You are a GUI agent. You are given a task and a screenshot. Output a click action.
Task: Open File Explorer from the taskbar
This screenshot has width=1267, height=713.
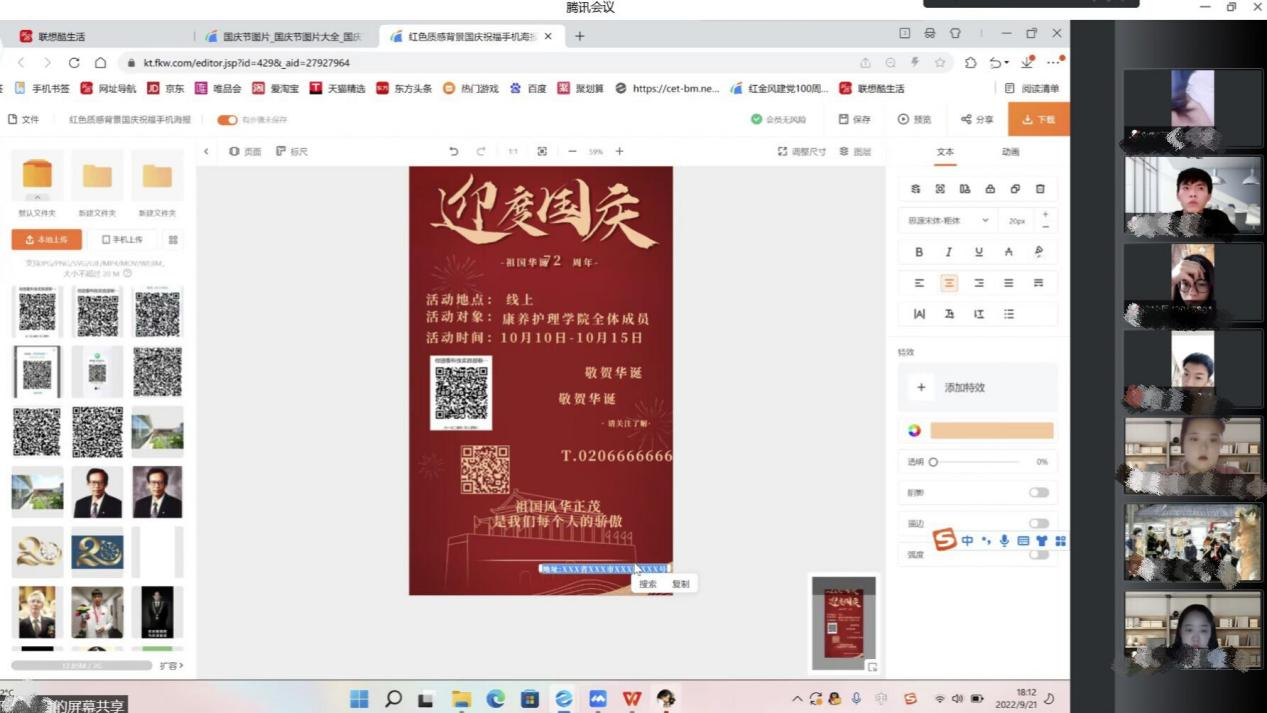click(x=461, y=699)
